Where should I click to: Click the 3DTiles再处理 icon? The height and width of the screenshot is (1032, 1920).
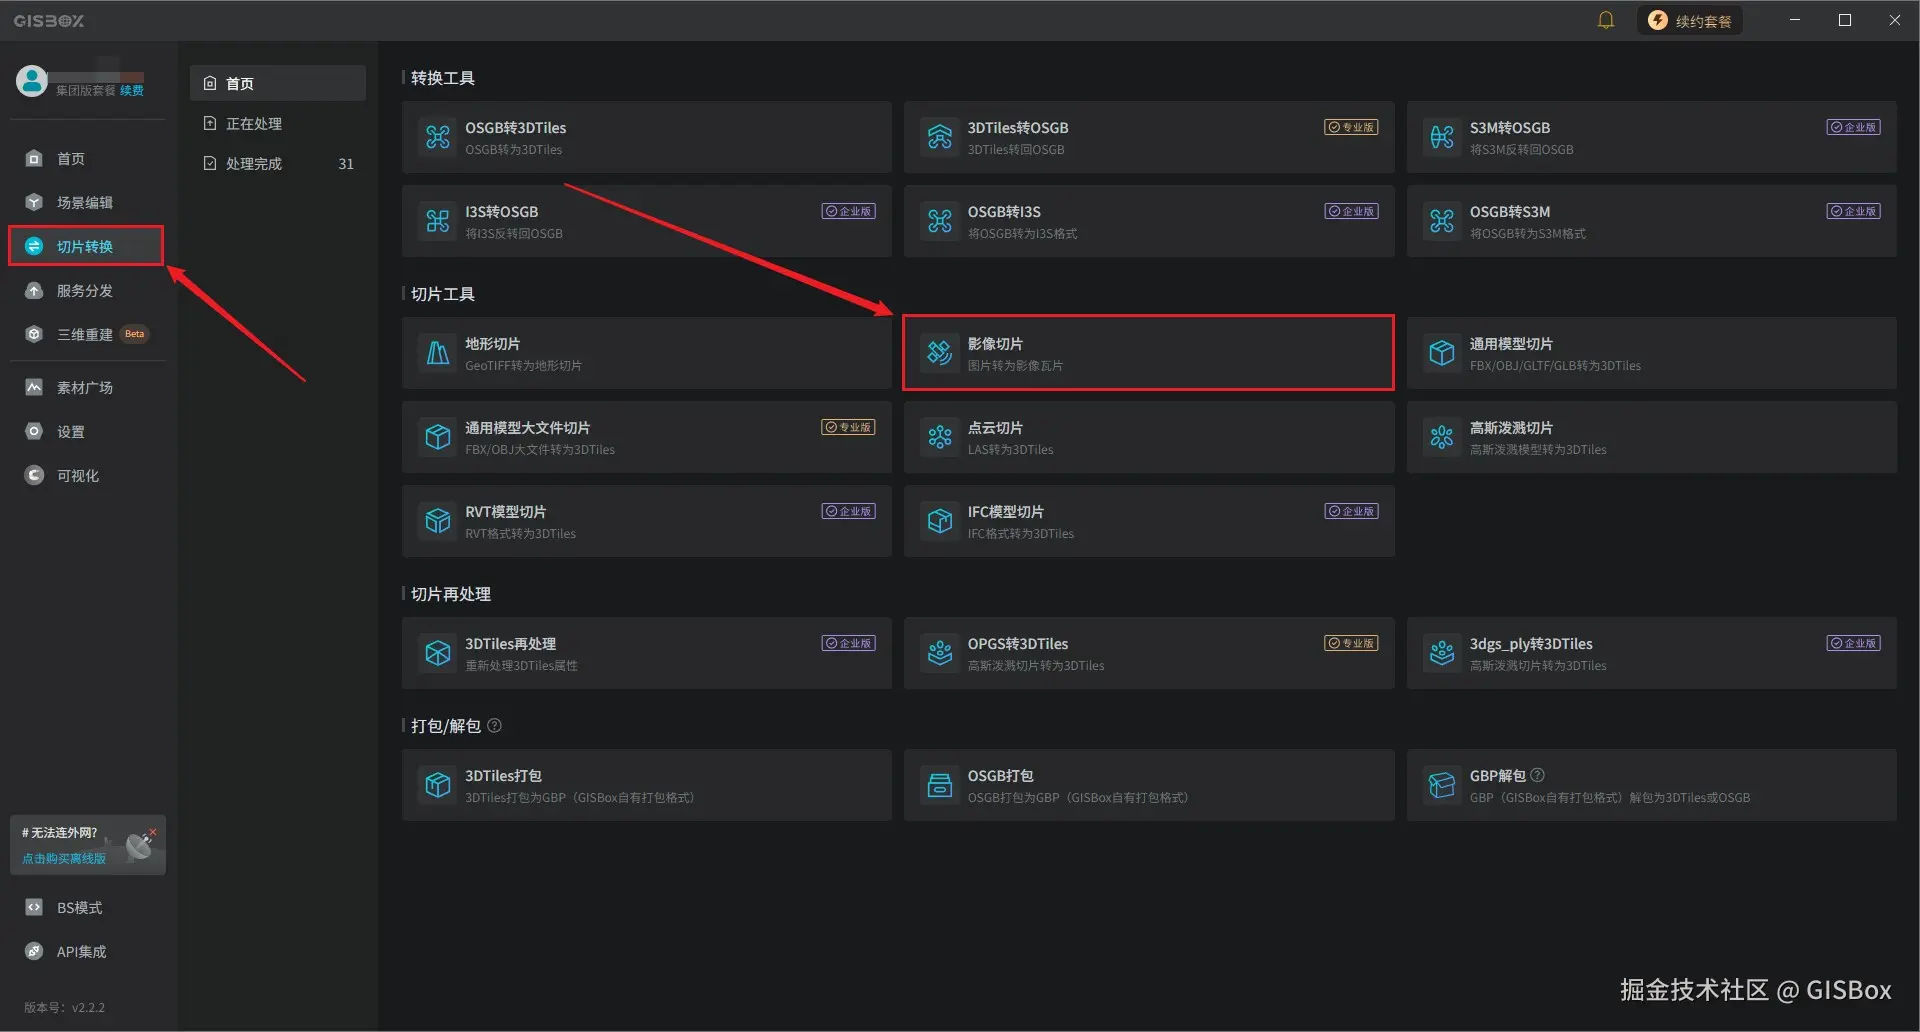[x=438, y=653]
